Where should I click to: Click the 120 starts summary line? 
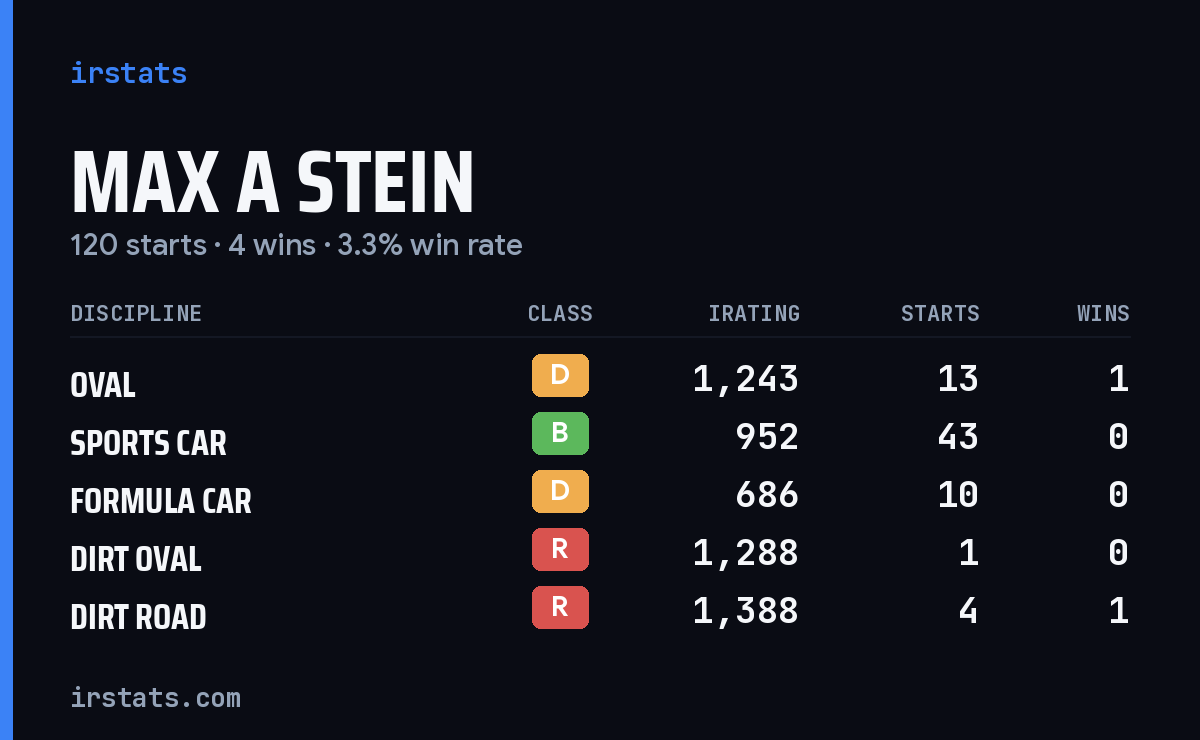pos(296,245)
